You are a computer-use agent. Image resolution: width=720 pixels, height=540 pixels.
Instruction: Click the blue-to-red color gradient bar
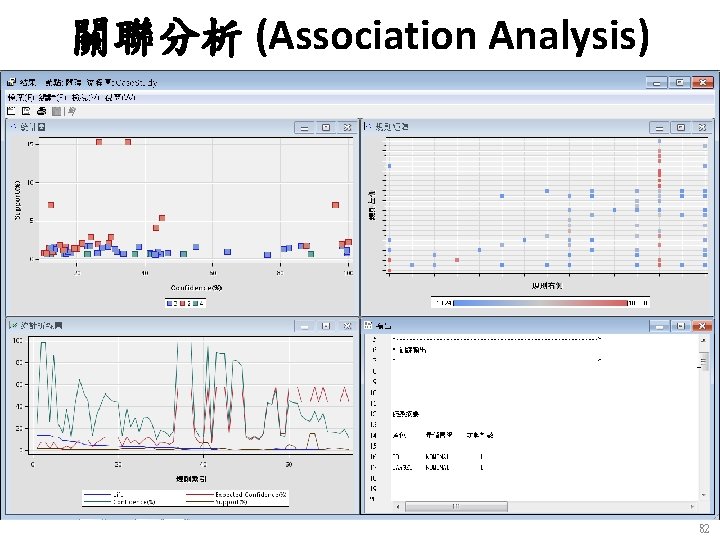point(540,303)
